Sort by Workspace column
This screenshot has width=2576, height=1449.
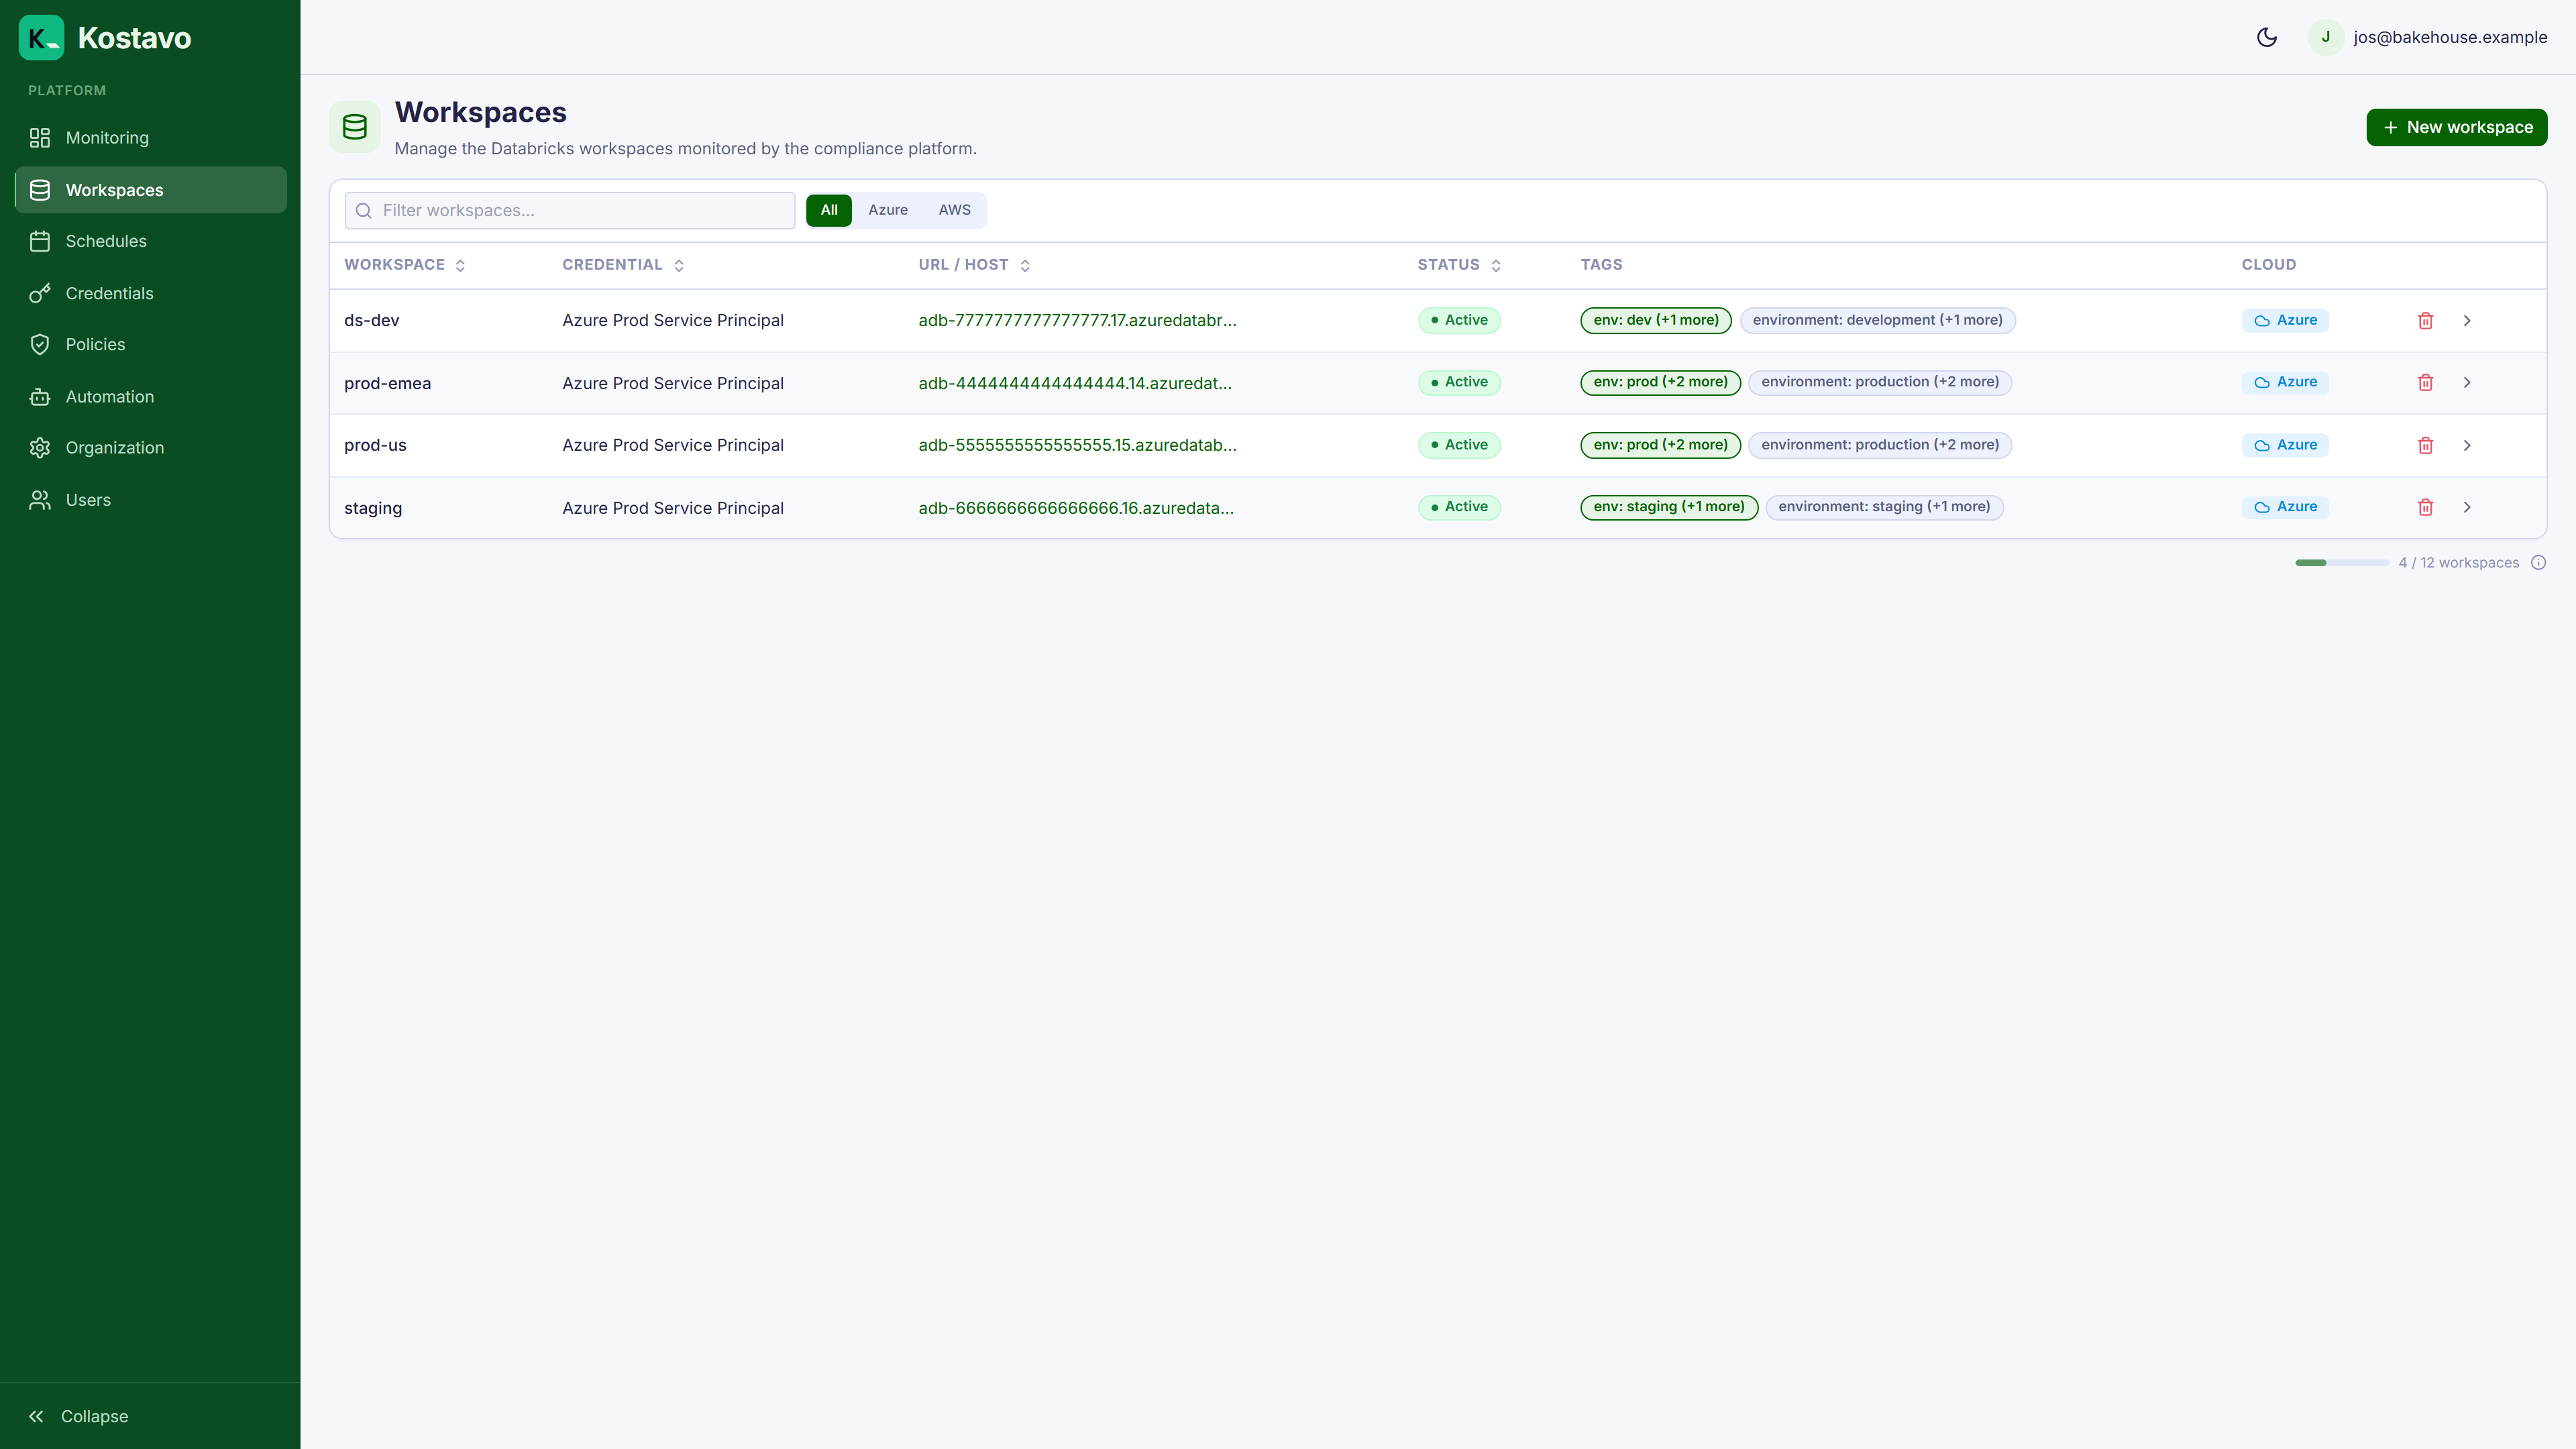[x=405, y=265]
